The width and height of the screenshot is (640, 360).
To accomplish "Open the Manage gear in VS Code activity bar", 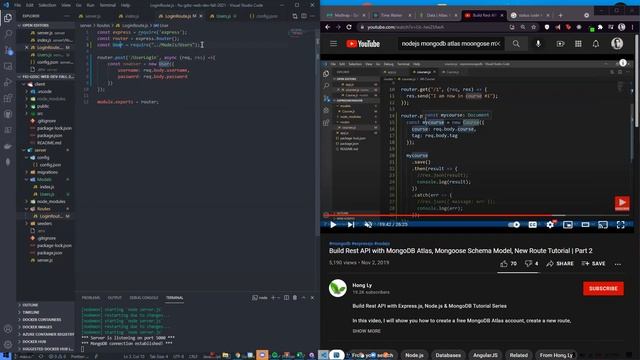I will [8, 345].
